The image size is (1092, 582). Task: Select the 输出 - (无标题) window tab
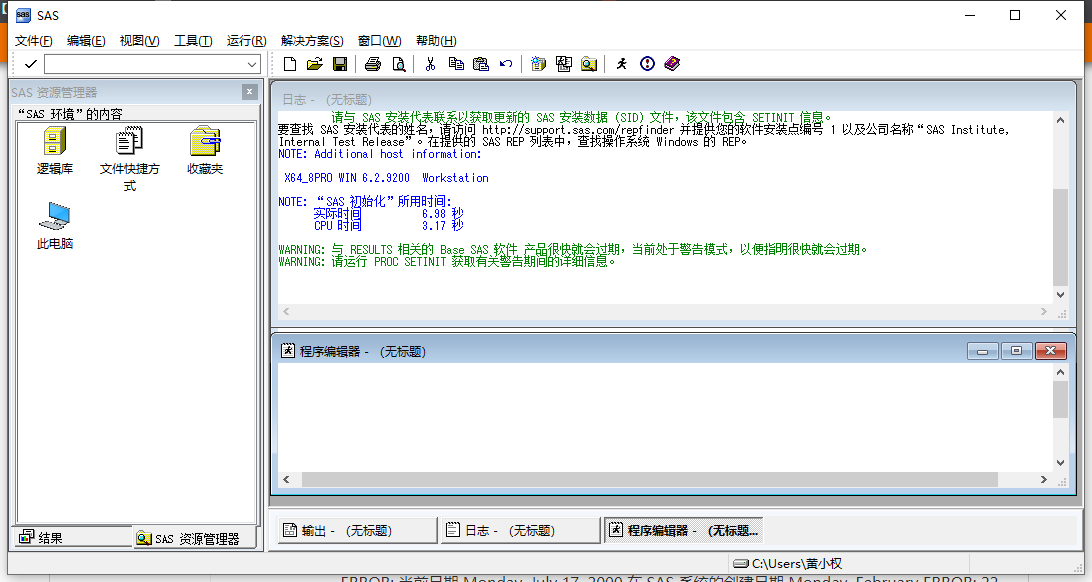point(357,530)
